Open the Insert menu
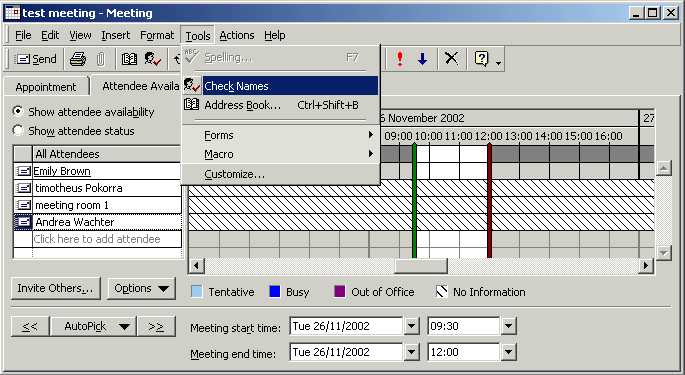The width and height of the screenshot is (685, 375). 116,35
